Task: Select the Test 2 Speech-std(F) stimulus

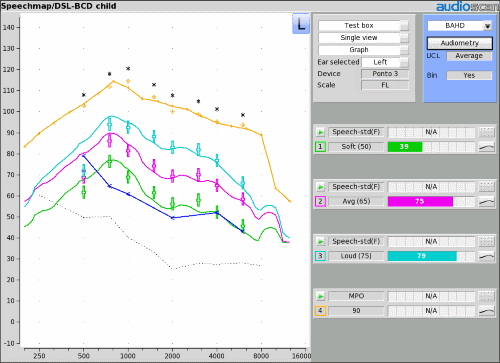Action: coord(356,187)
